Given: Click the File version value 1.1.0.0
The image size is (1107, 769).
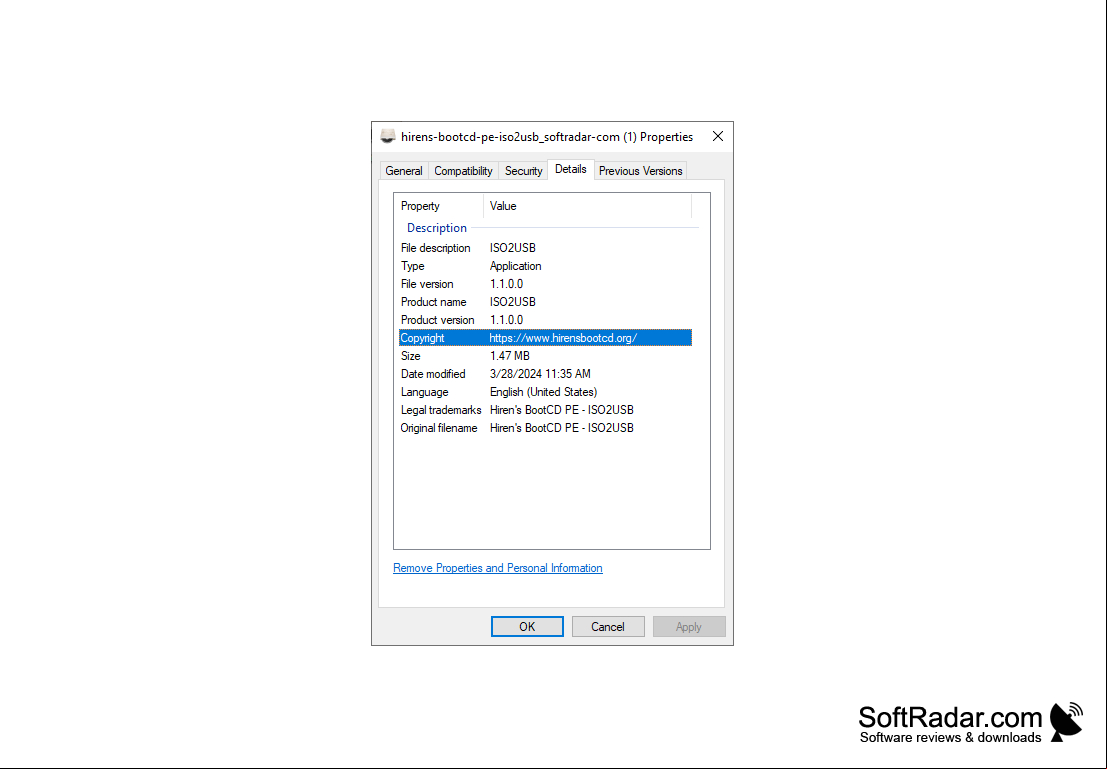Looking at the screenshot, I should (x=506, y=284).
